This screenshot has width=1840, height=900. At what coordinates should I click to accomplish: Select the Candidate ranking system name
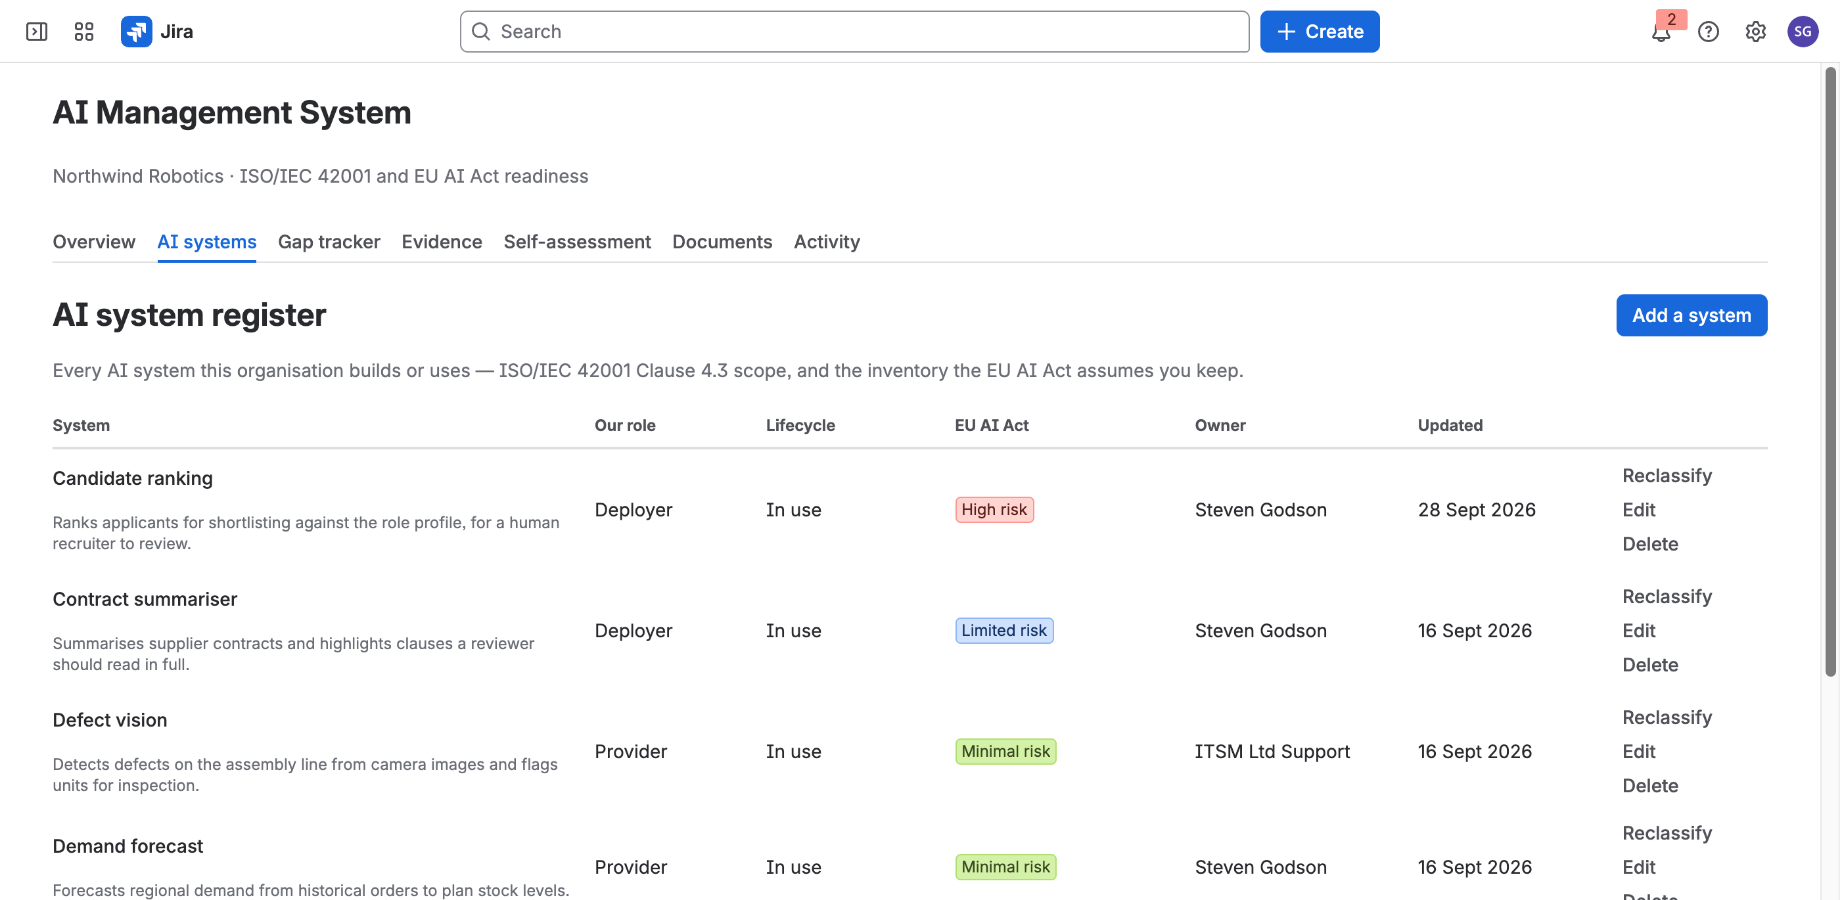(x=133, y=479)
